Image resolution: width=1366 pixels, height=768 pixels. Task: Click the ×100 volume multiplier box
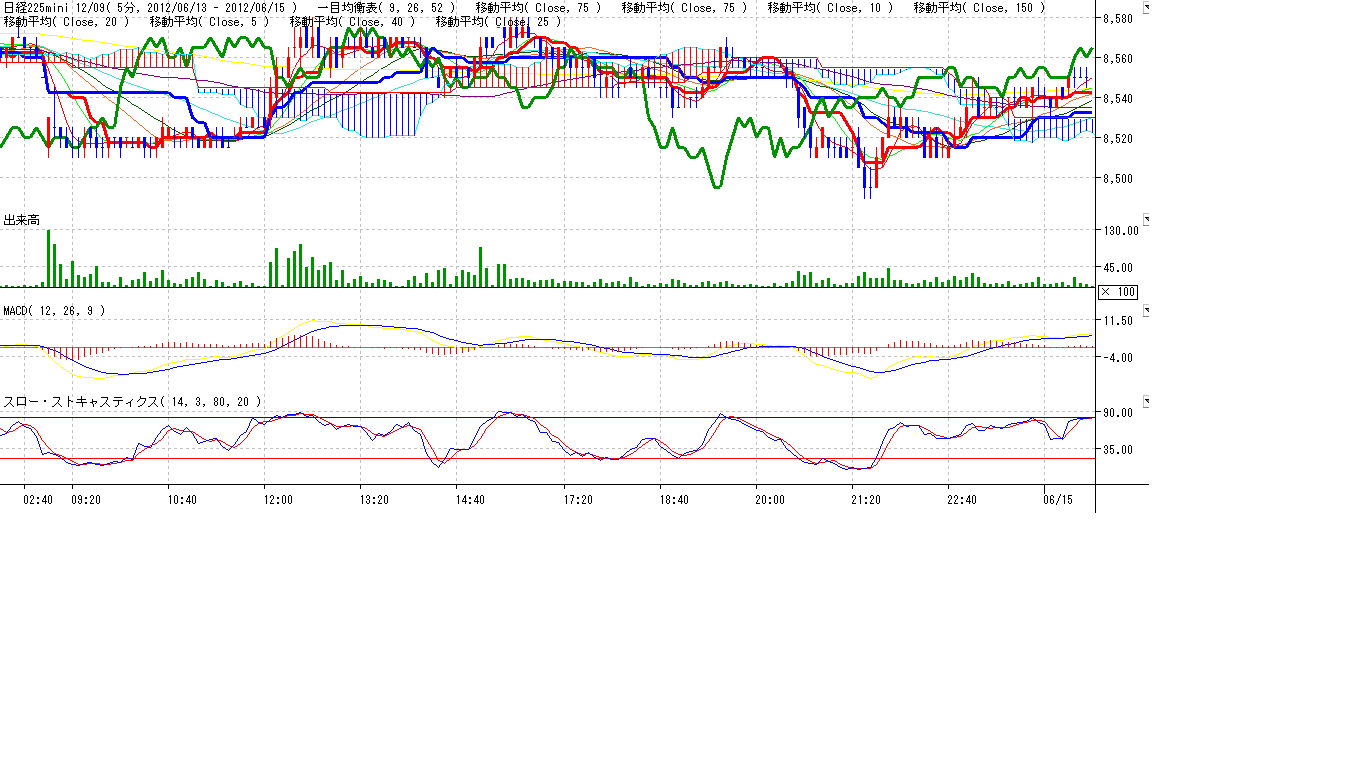click(1117, 292)
